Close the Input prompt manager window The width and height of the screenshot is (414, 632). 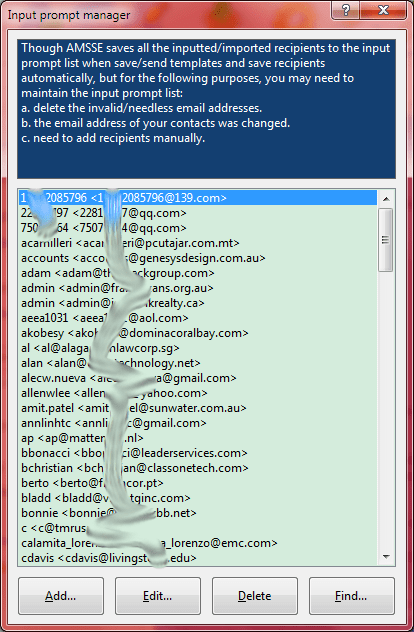point(383,10)
